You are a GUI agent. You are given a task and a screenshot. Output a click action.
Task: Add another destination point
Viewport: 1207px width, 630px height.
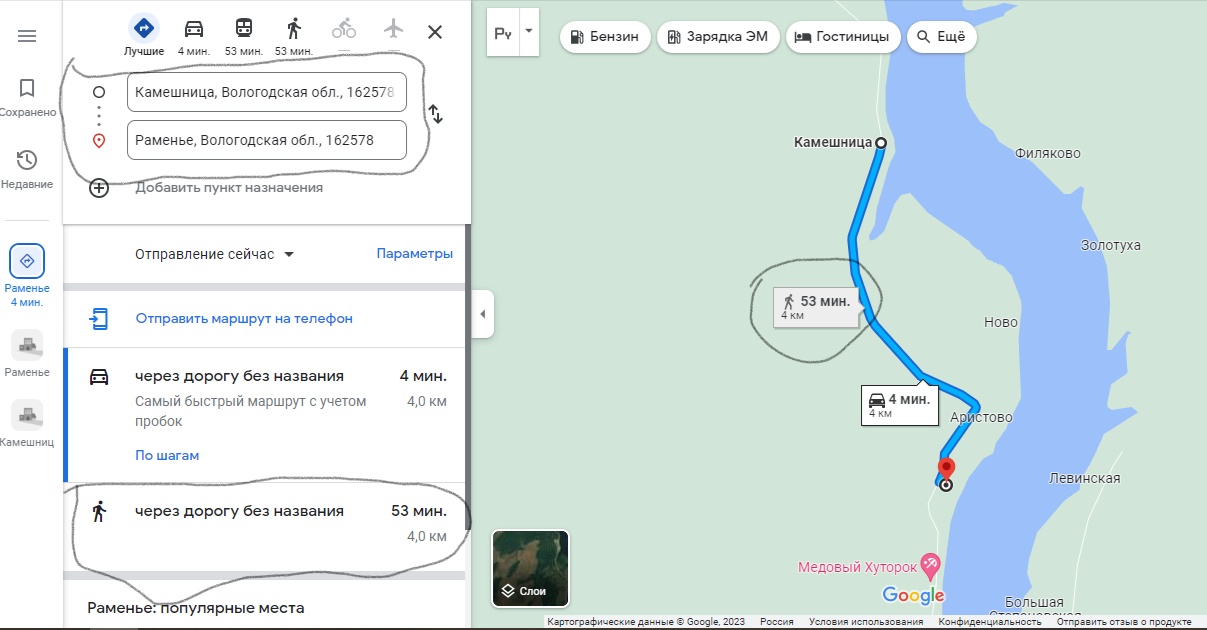pyautogui.click(x=228, y=188)
